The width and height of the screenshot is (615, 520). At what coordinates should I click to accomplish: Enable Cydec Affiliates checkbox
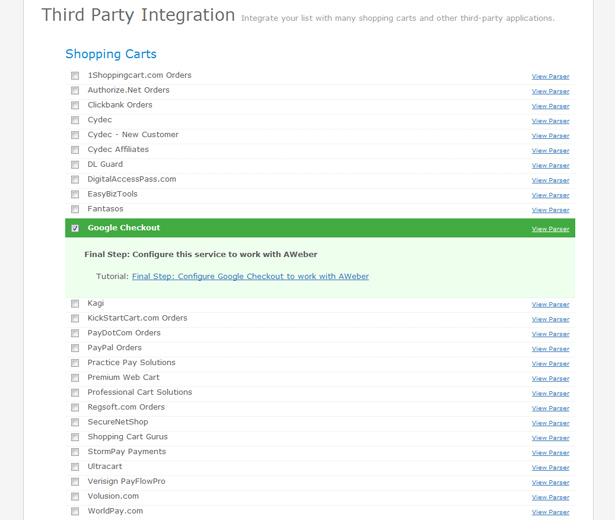[x=75, y=150]
